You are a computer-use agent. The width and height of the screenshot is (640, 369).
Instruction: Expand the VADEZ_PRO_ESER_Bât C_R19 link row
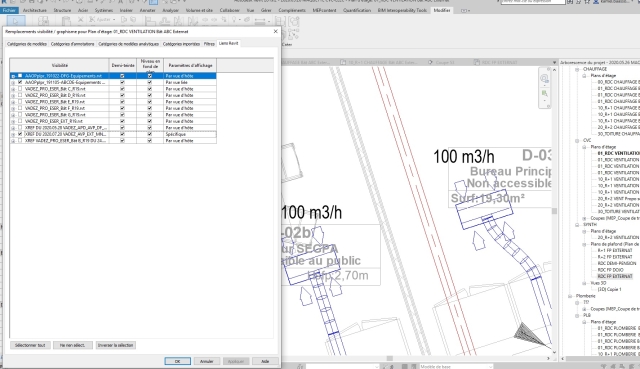click(13, 89)
